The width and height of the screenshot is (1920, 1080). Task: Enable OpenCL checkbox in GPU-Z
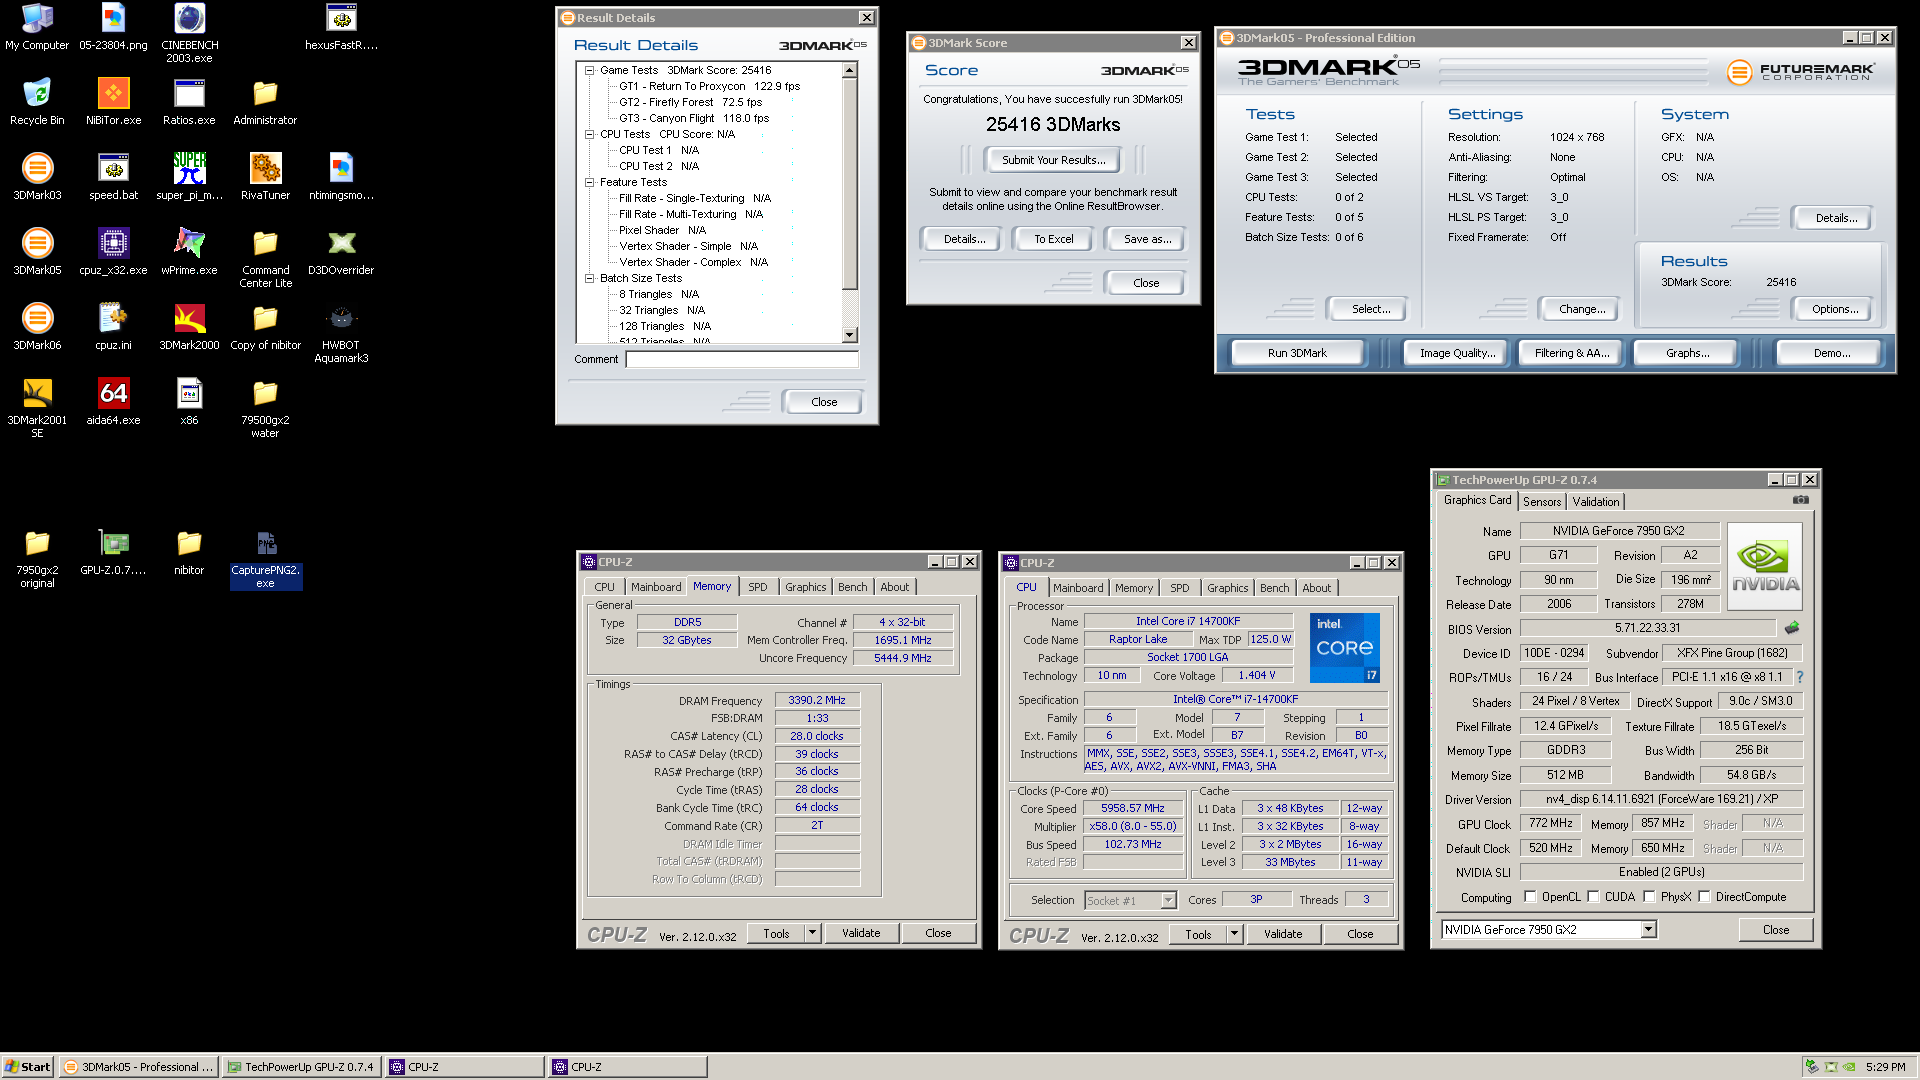pyautogui.click(x=1530, y=897)
